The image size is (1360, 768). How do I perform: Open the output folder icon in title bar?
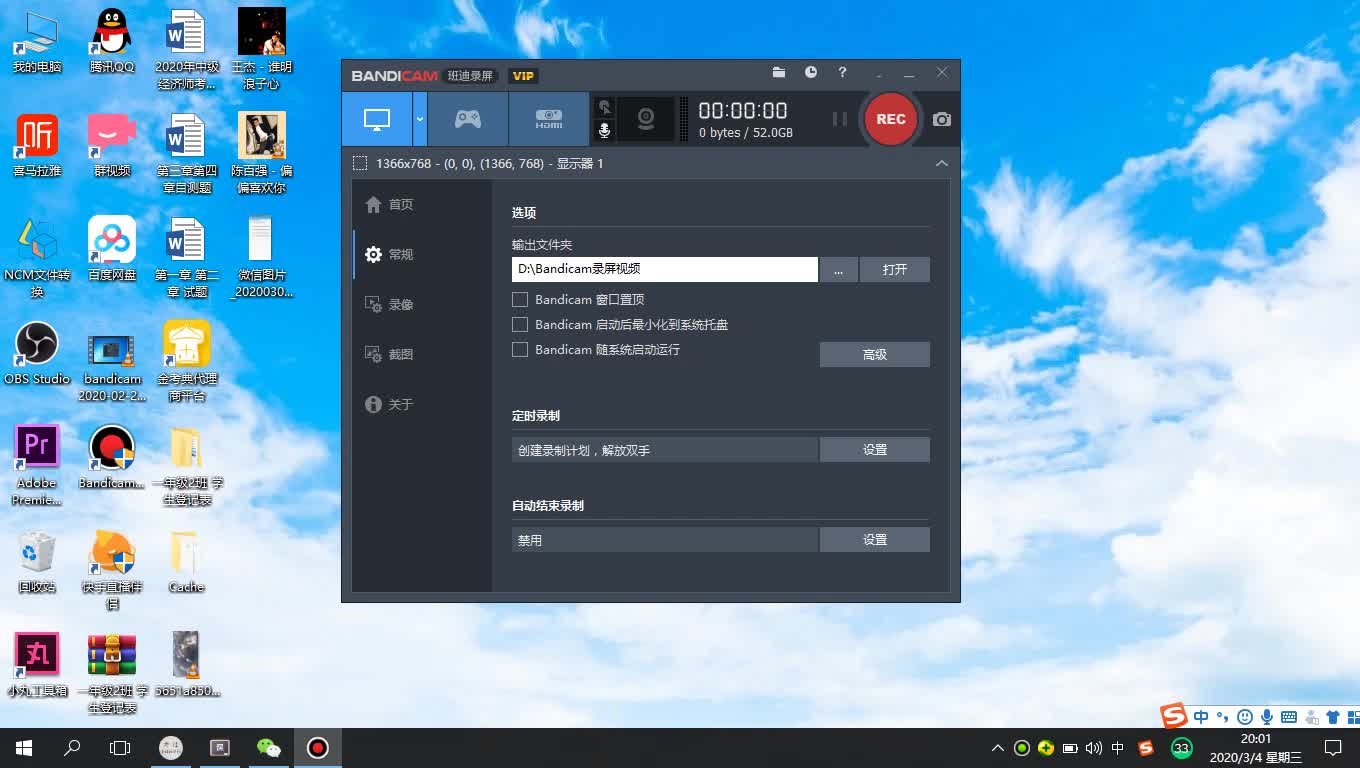(779, 73)
